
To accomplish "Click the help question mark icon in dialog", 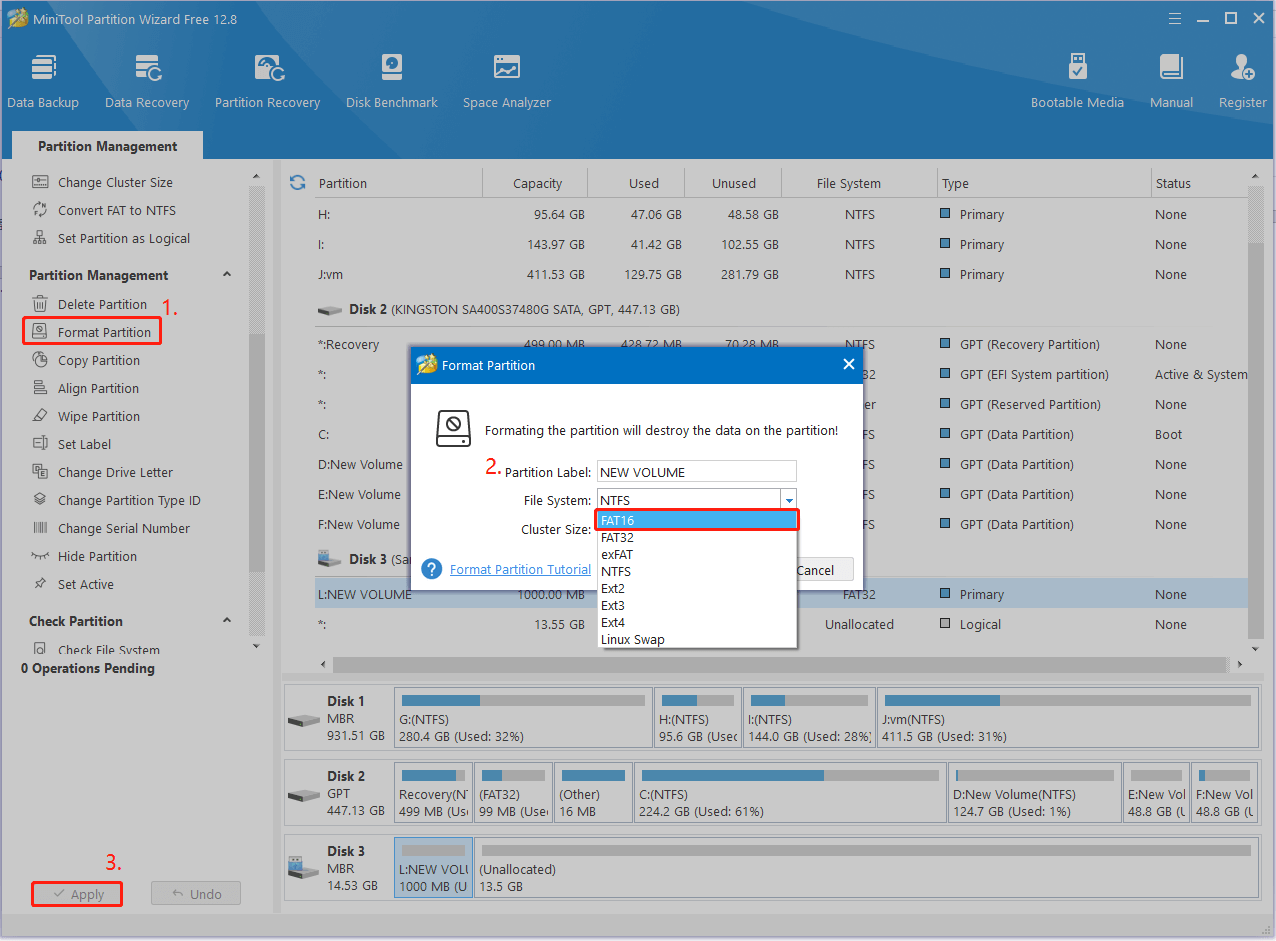I will [x=432, y=569].
